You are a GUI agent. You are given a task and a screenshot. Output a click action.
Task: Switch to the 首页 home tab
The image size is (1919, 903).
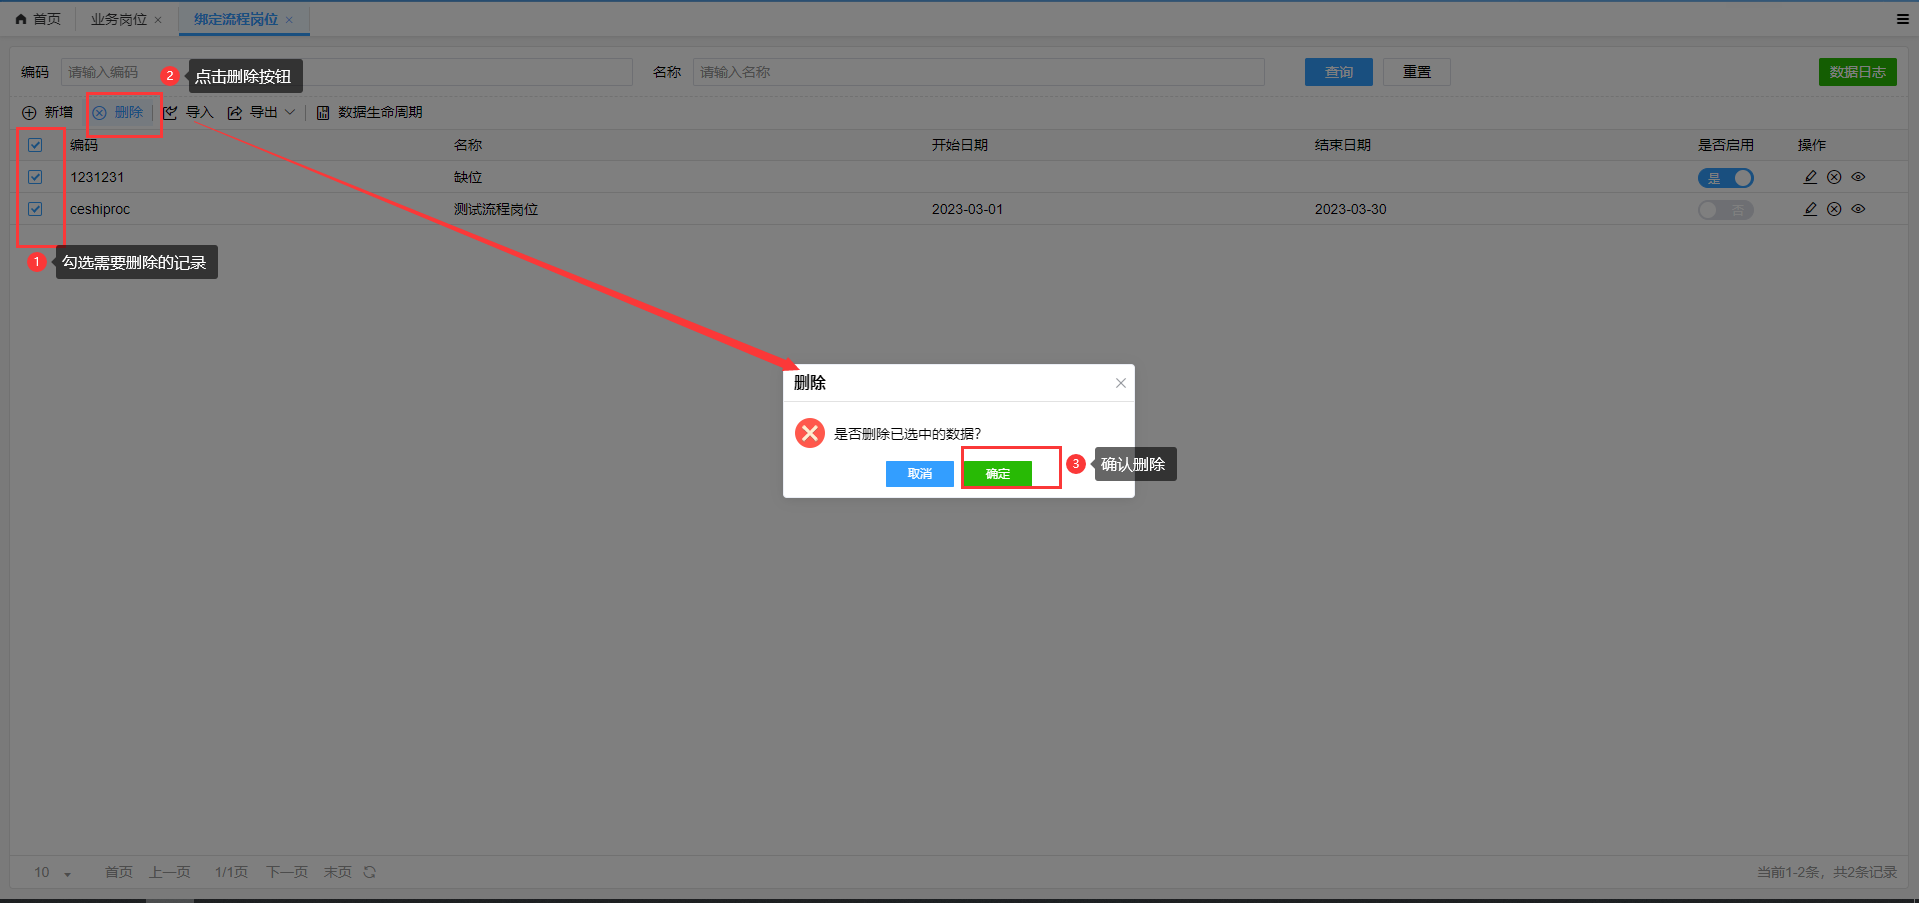pyautogui.click(x=38, y=19)
